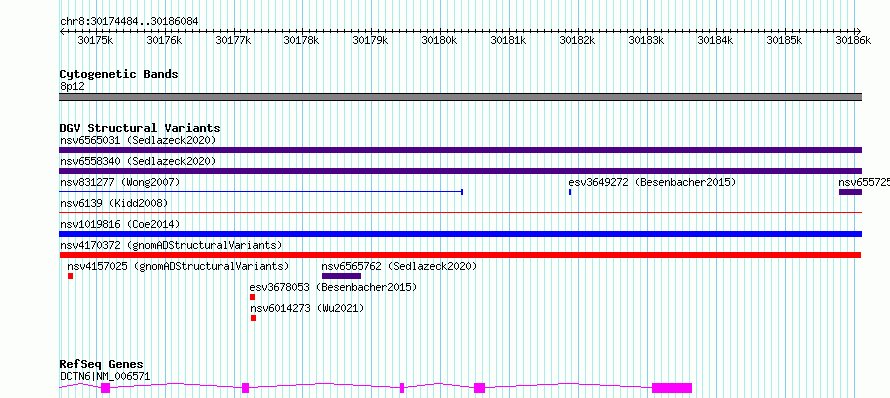Image resolution: width=890 pixels, height=398 pixels.
Task: Click the red nsv6014273 marker square
Action: tap(254, 318)
